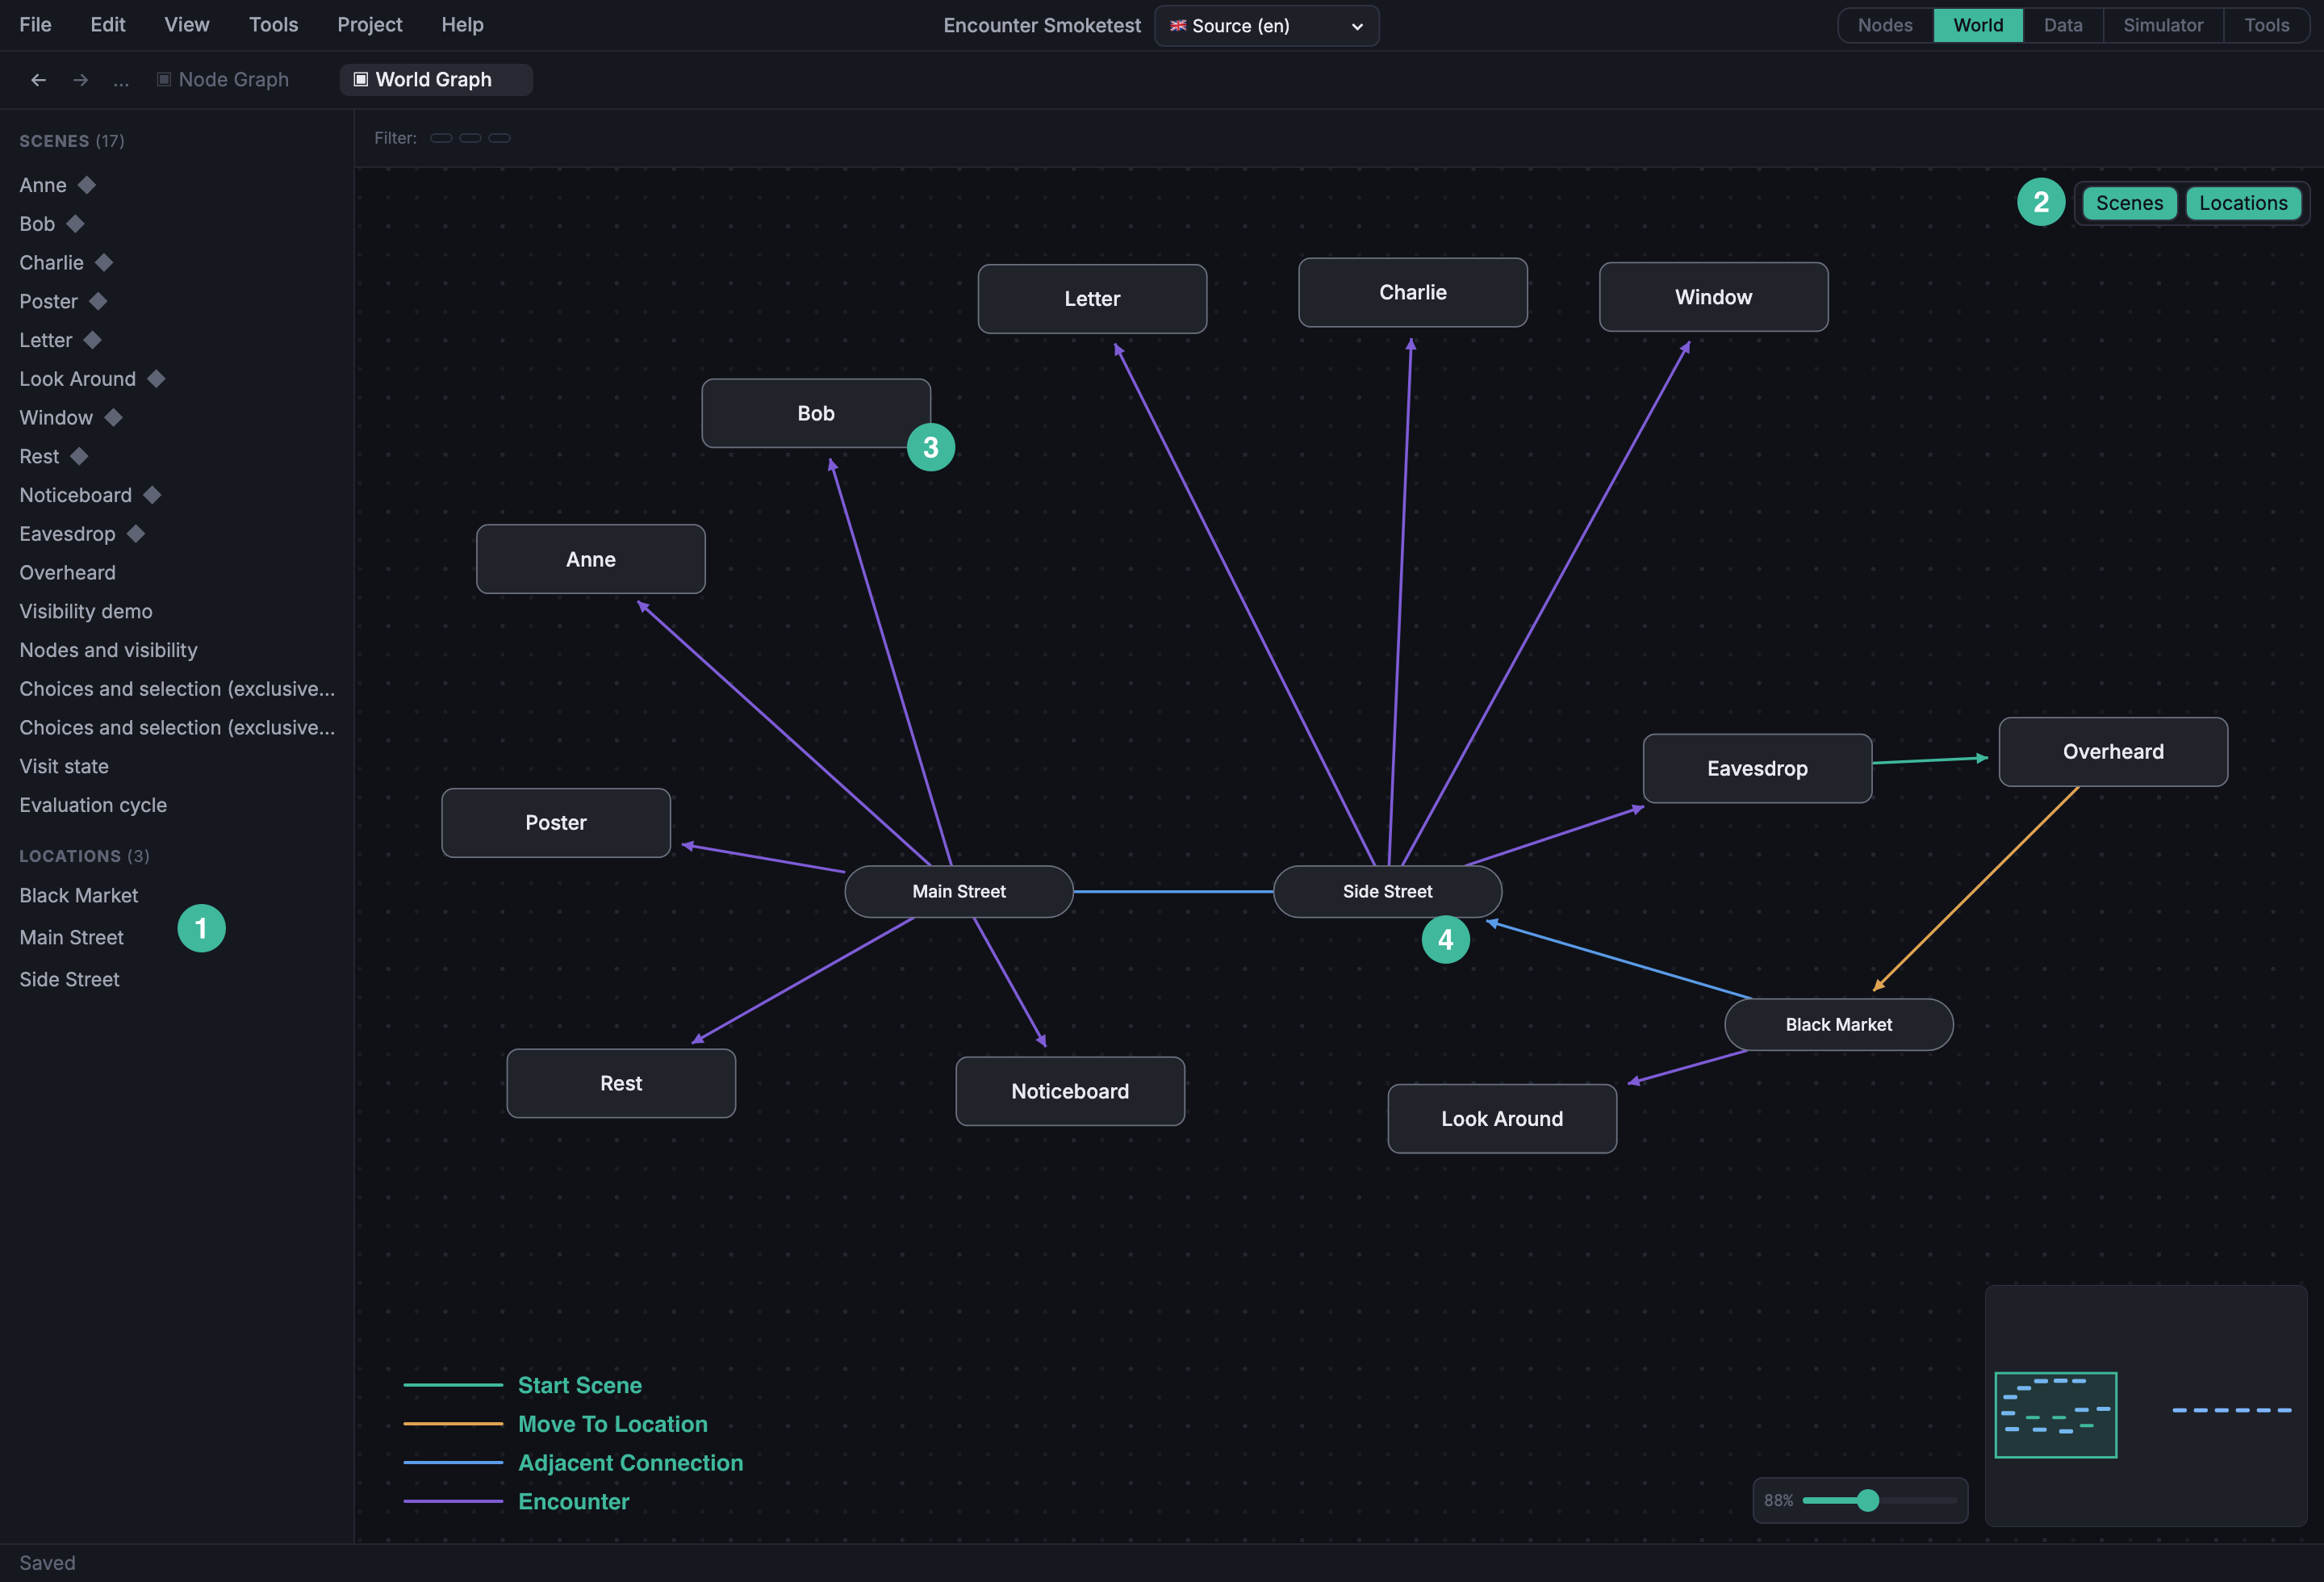
Task: Select the Bob scene node in graph
Action: click(816, 413)
